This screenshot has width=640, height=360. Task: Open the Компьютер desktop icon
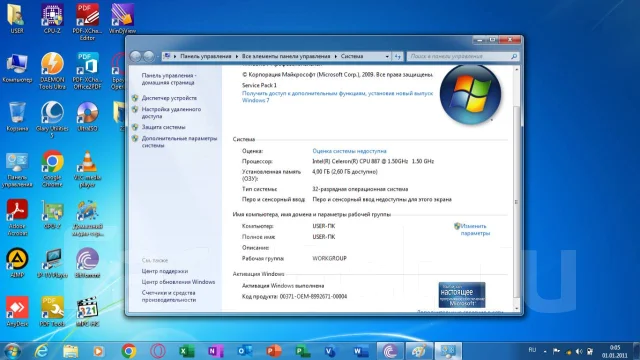(x=17, y=68)
